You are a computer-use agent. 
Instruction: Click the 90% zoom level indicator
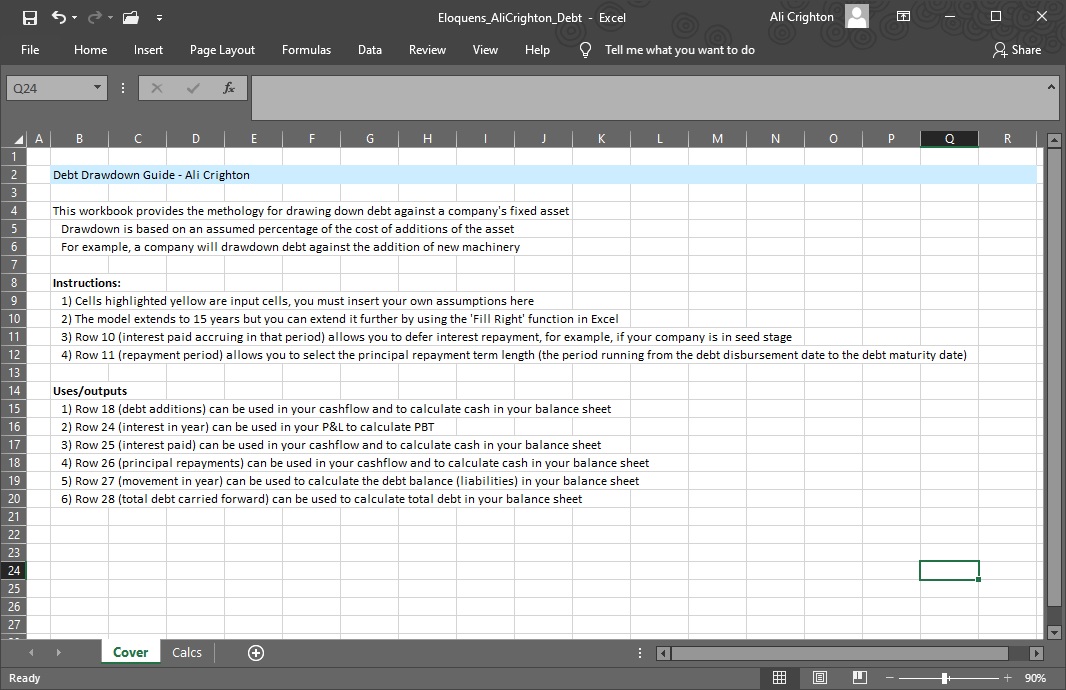point(1035,678)
